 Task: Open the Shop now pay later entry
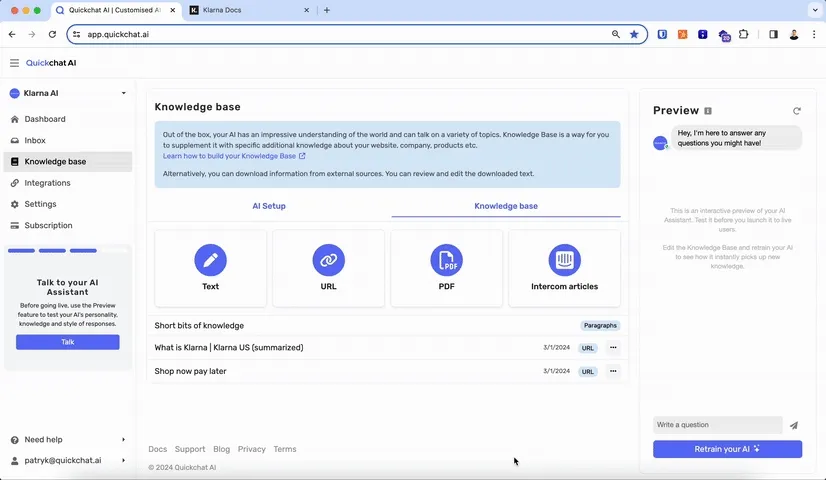(190, 371)
